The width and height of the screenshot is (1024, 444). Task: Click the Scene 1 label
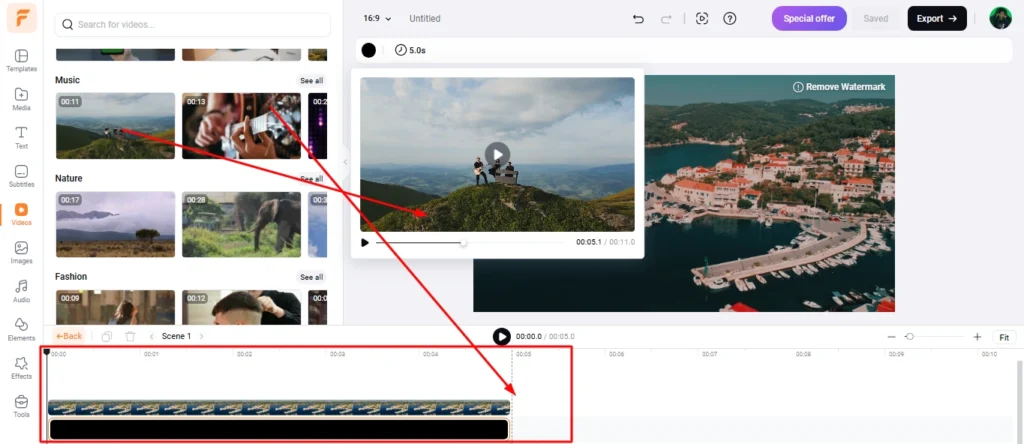point(176,336)
